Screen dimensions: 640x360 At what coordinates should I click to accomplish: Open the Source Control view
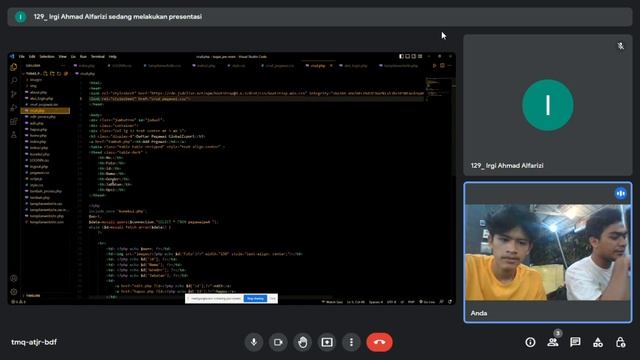13,94
